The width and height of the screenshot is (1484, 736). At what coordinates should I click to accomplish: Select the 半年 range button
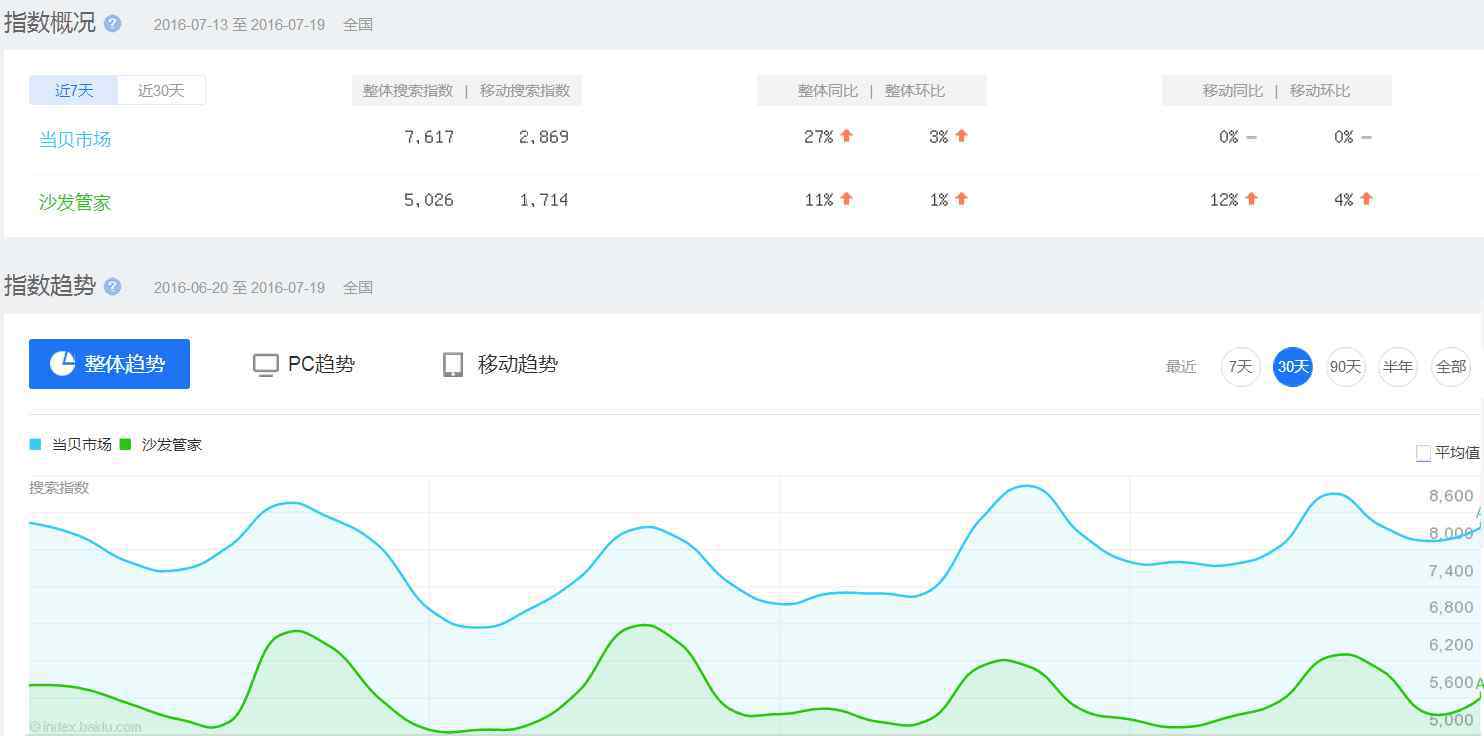[1397, 367]
